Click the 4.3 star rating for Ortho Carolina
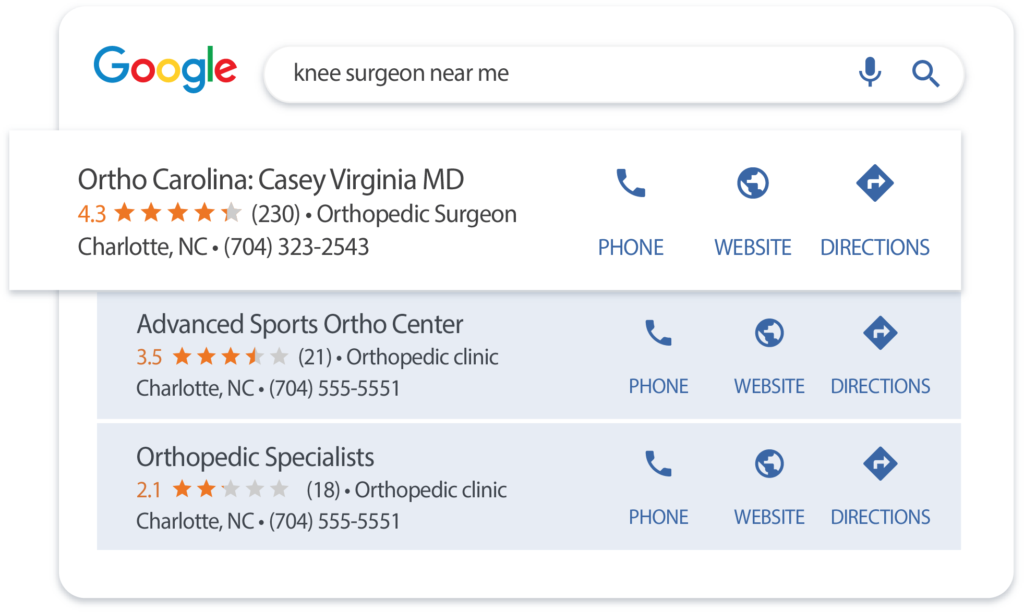1024x612 pixels. [x=160, y=213]
